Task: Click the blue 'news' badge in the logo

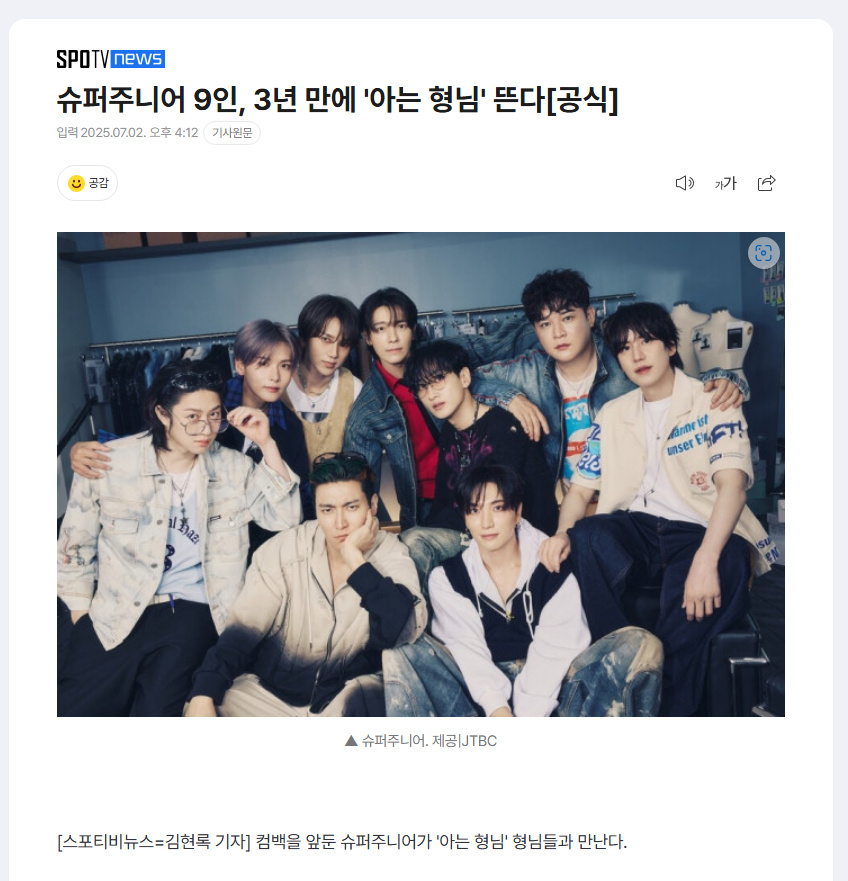Action: click(138, 58)
